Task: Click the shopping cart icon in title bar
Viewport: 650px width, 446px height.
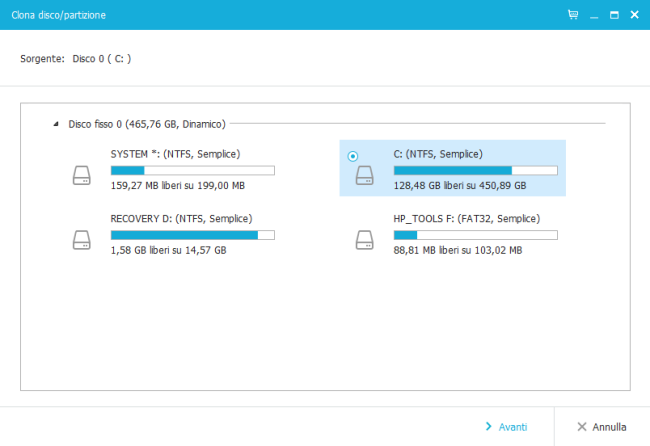Action: click(572, 15)
